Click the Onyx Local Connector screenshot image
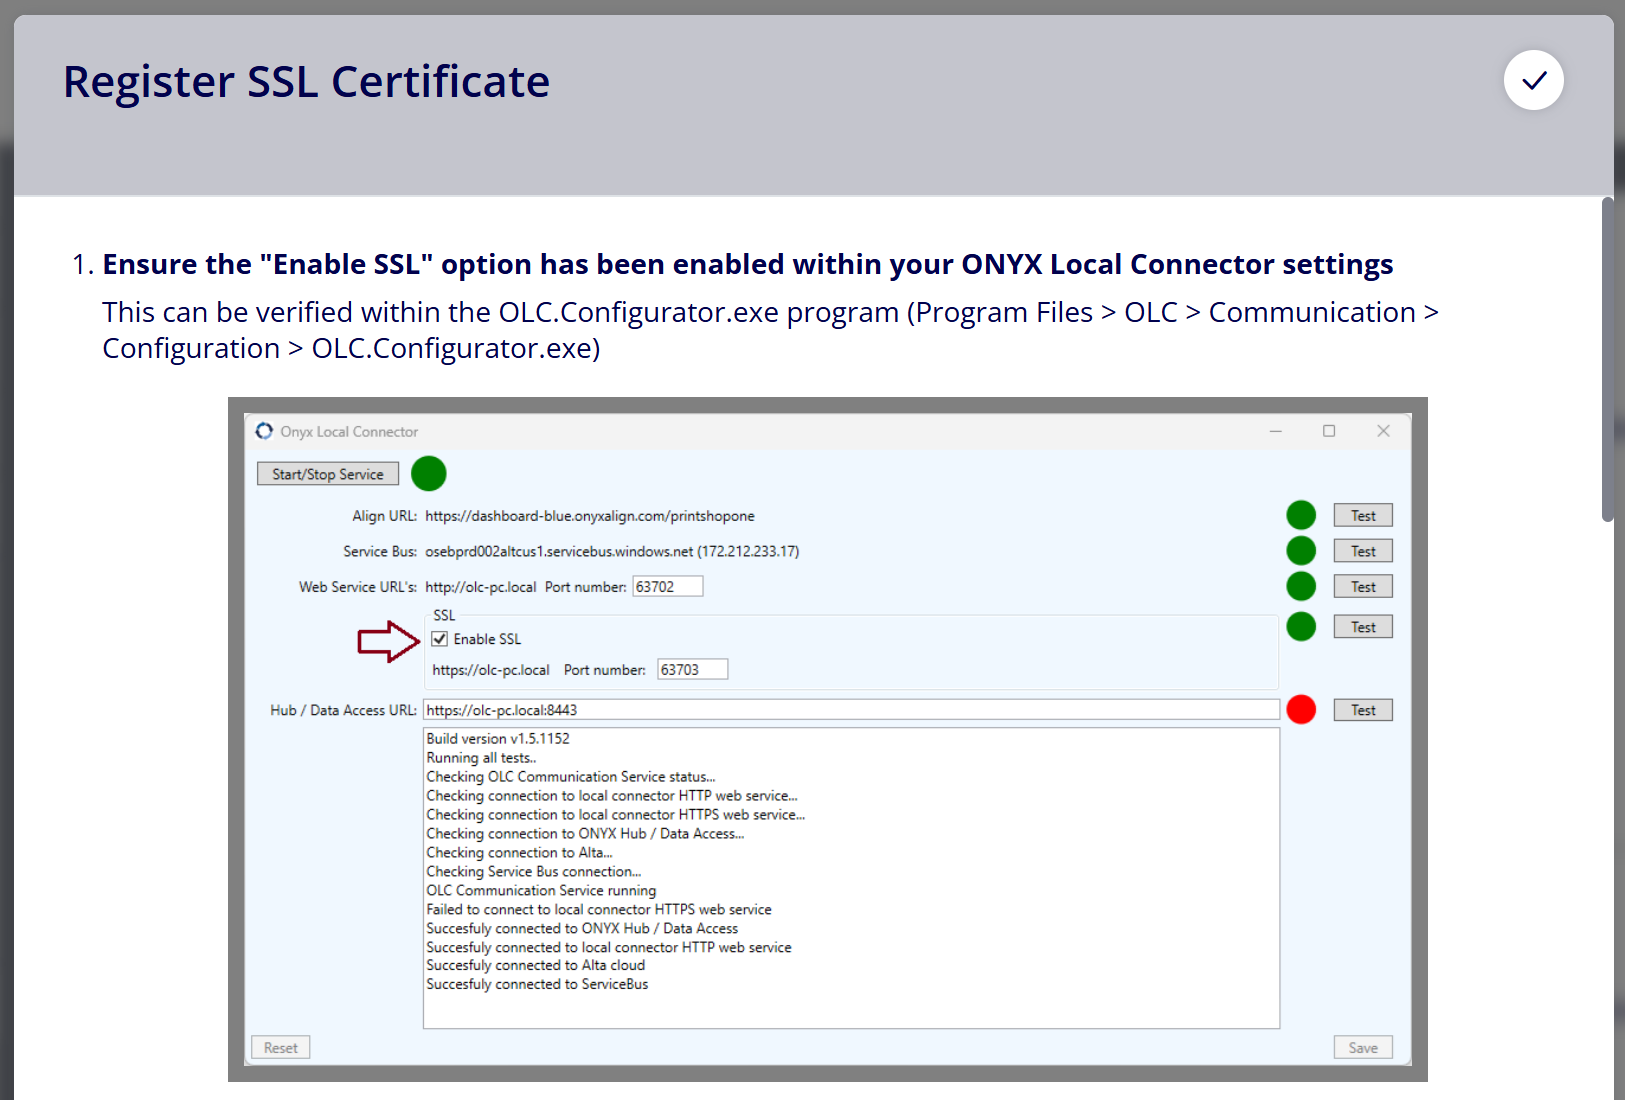Viewport: 1625px width, 1100px height. (828, 740)
